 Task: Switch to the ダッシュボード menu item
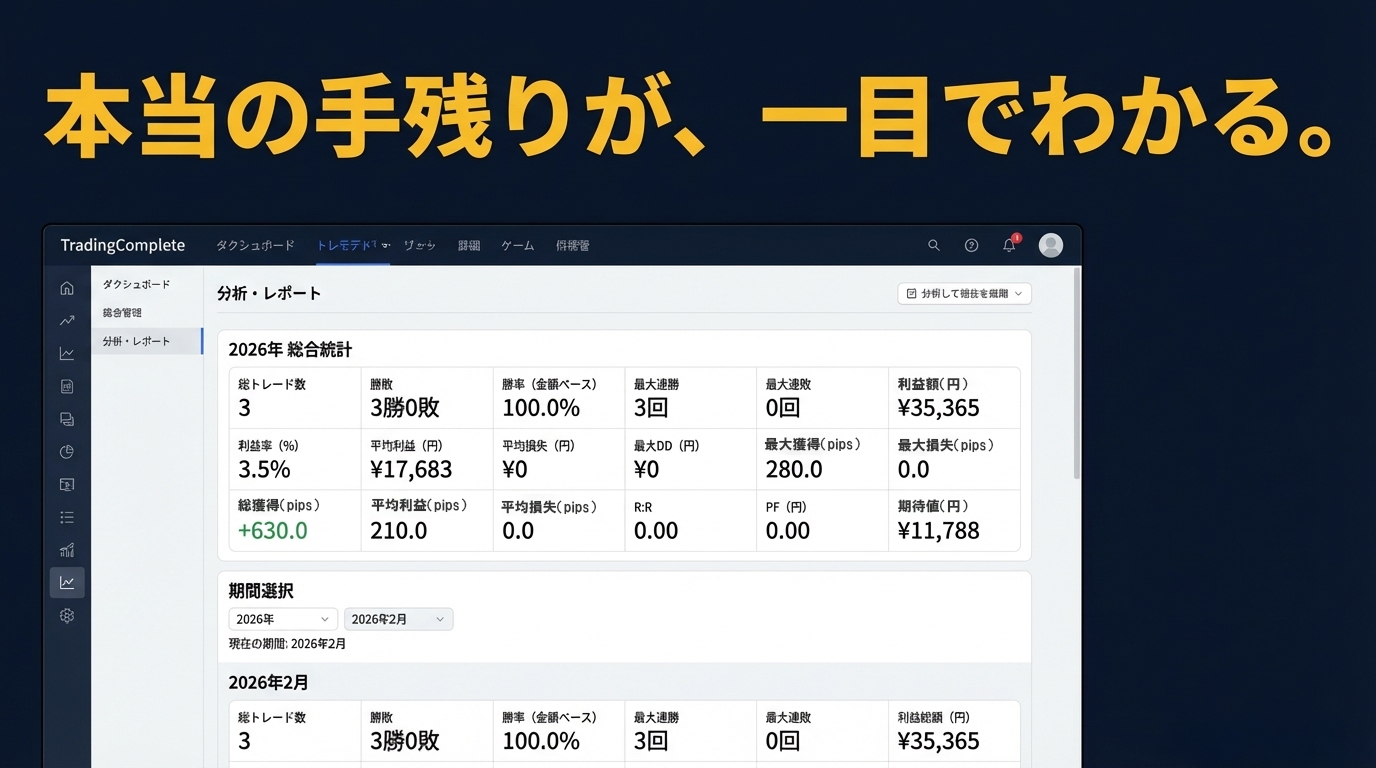pos(256,243)
